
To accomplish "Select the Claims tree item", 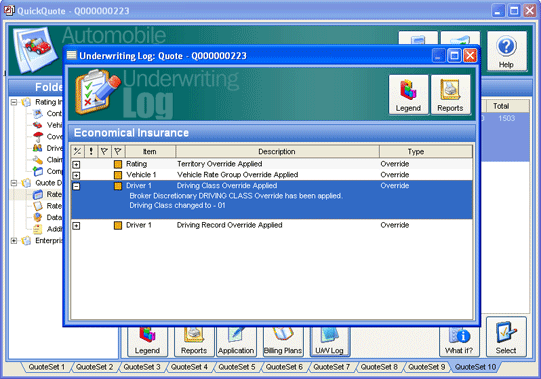I will [x=47, y=160].
